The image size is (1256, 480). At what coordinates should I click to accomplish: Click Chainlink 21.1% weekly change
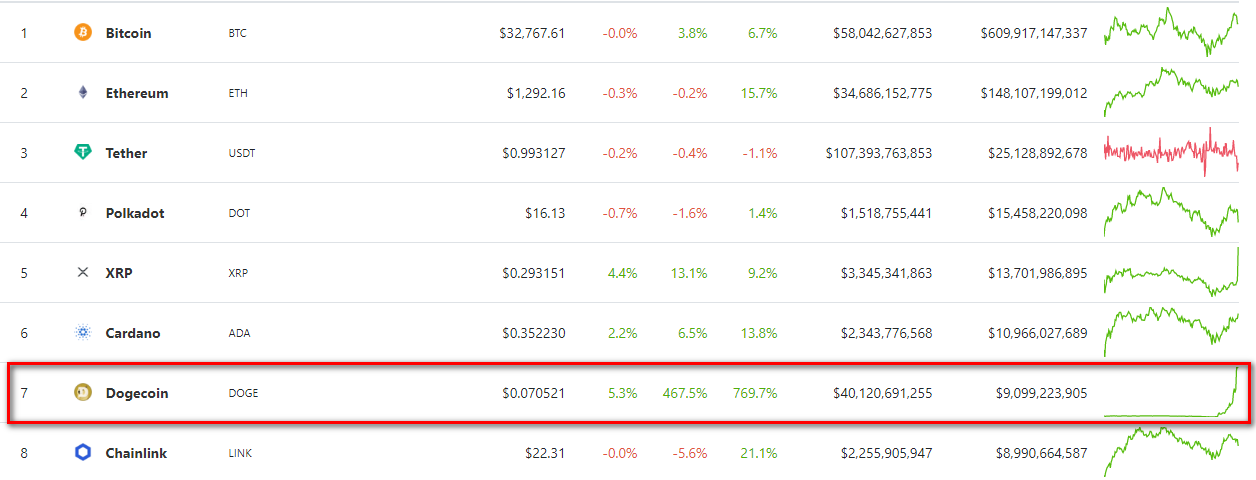click(759, 453)
